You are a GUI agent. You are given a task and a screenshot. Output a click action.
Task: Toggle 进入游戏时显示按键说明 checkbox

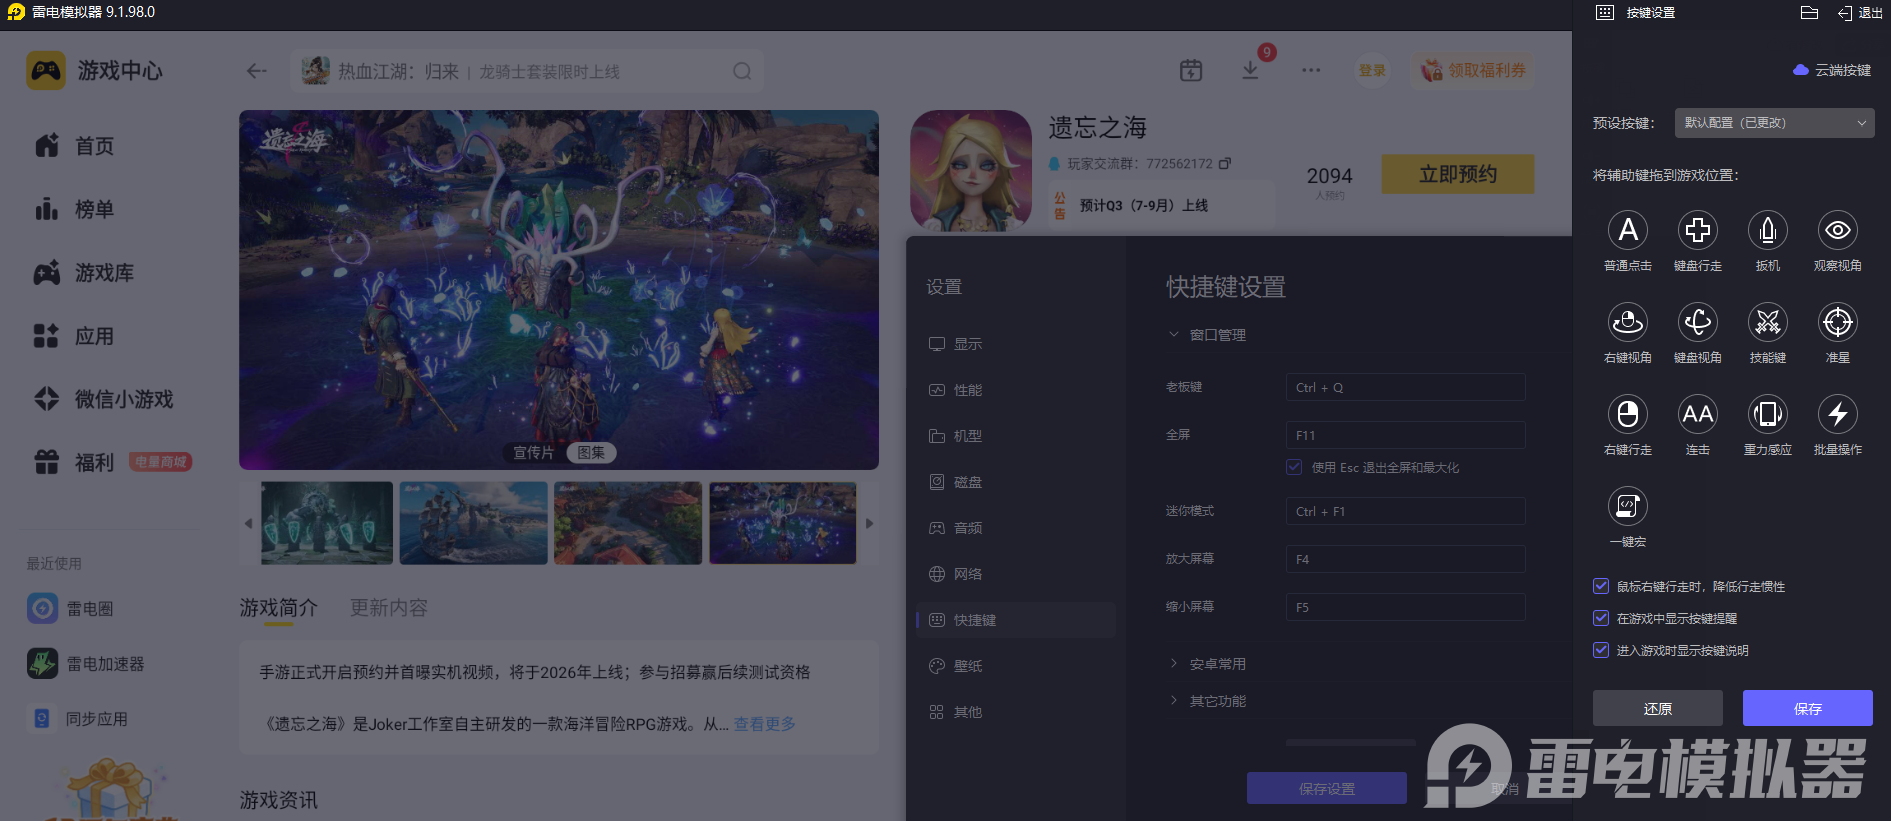1601,650
